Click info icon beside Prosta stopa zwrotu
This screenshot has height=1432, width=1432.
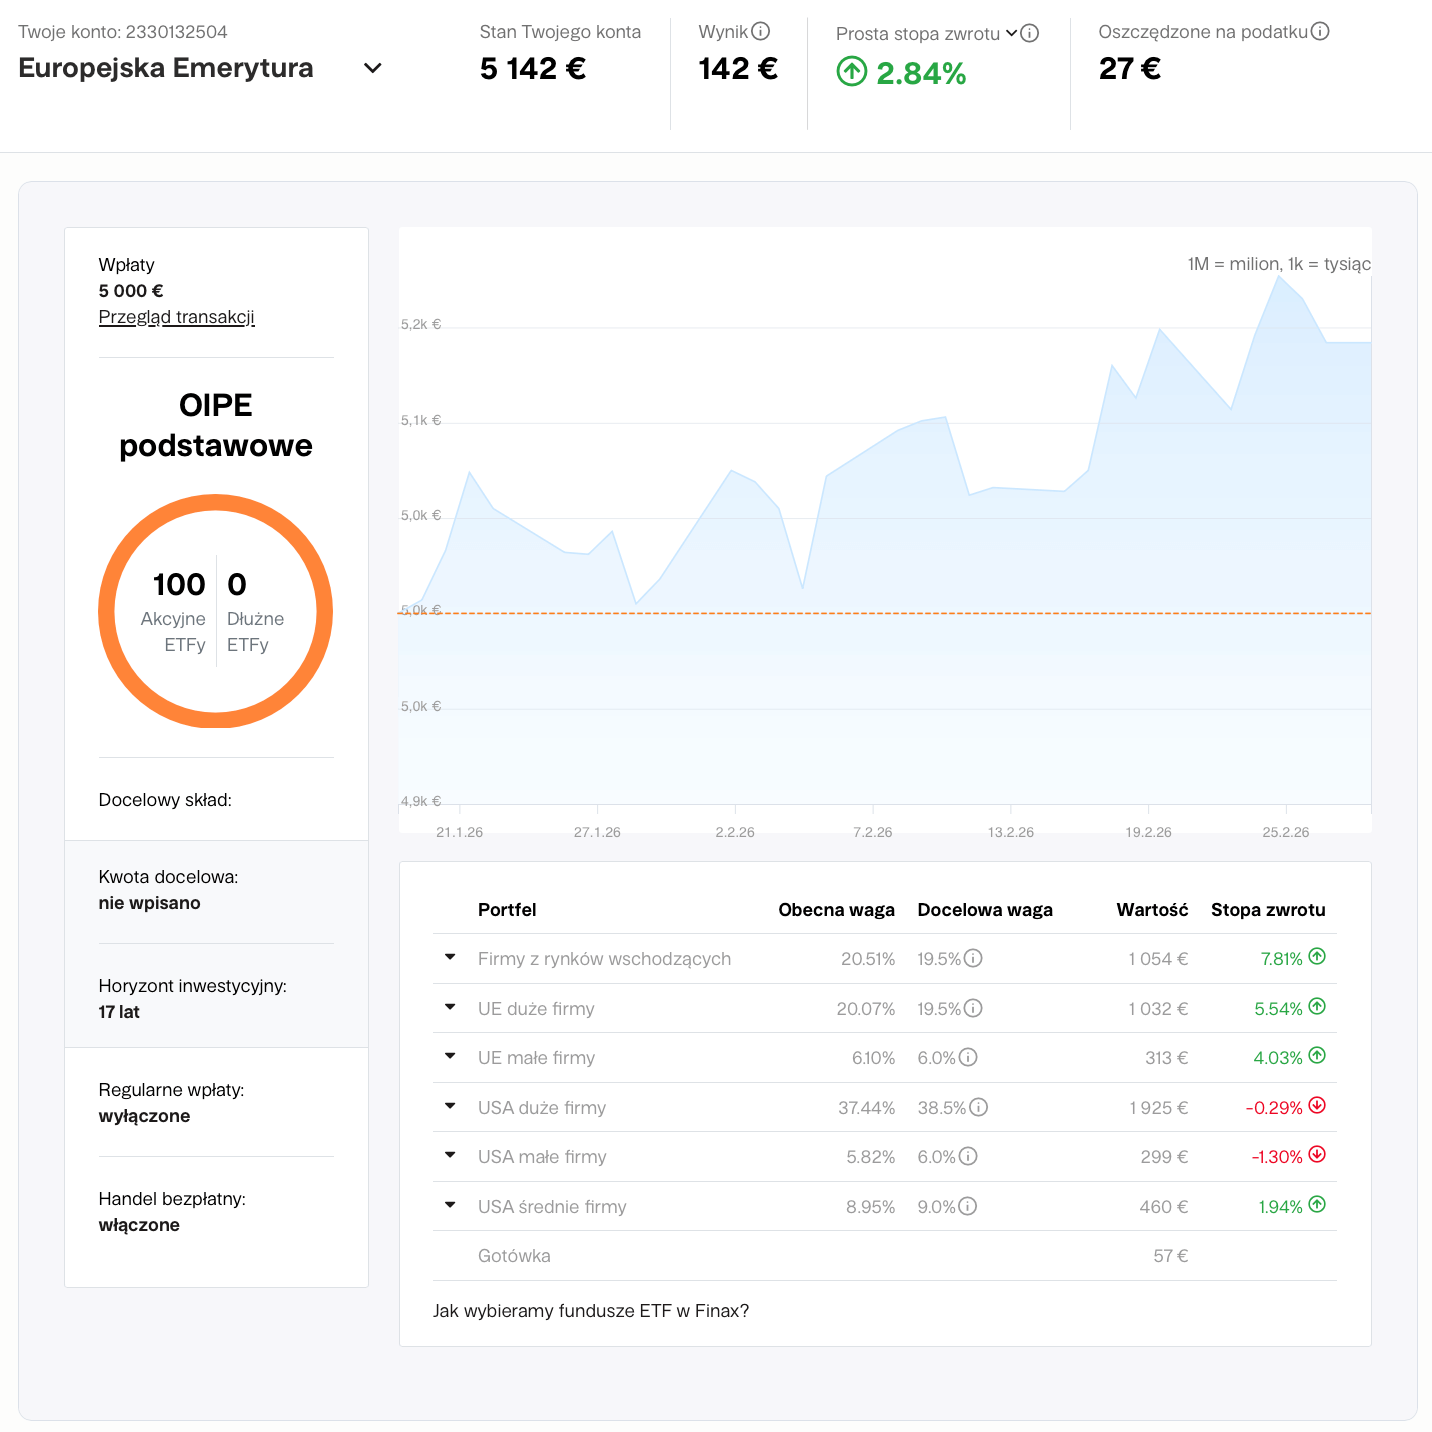click(x=1030, y=33)
